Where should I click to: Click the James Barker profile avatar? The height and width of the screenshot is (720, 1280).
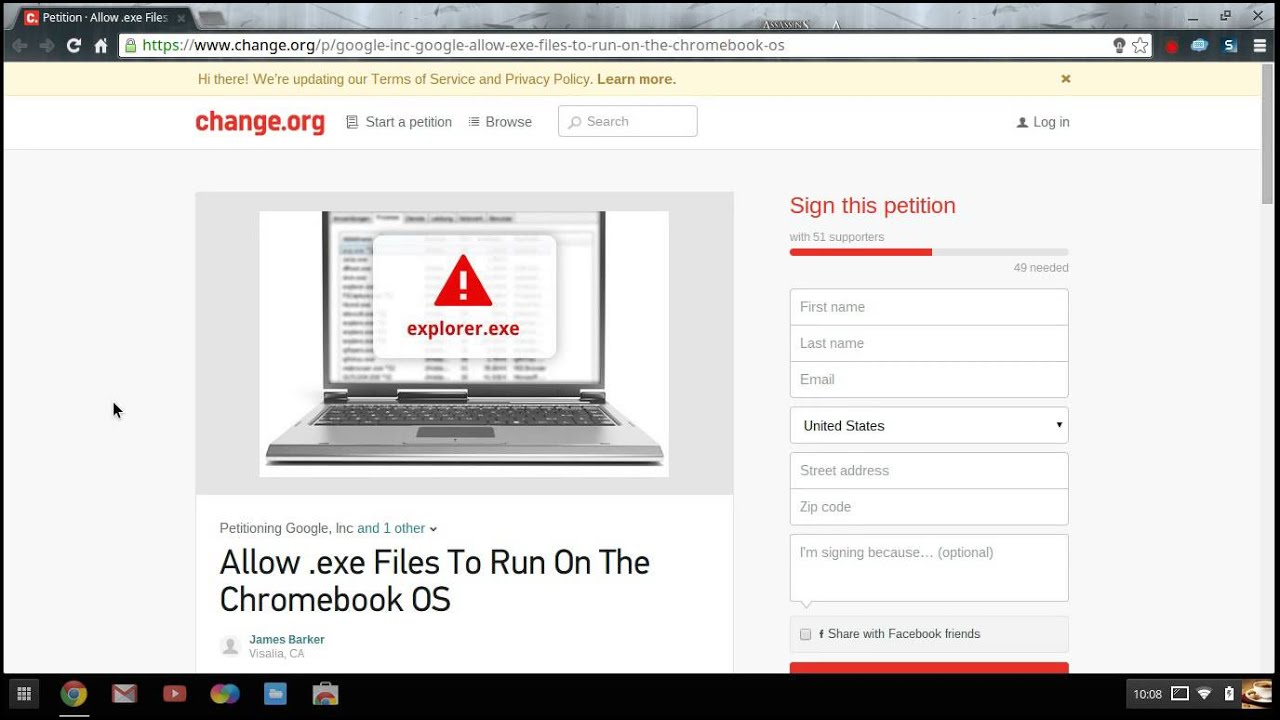coord(230,646)
